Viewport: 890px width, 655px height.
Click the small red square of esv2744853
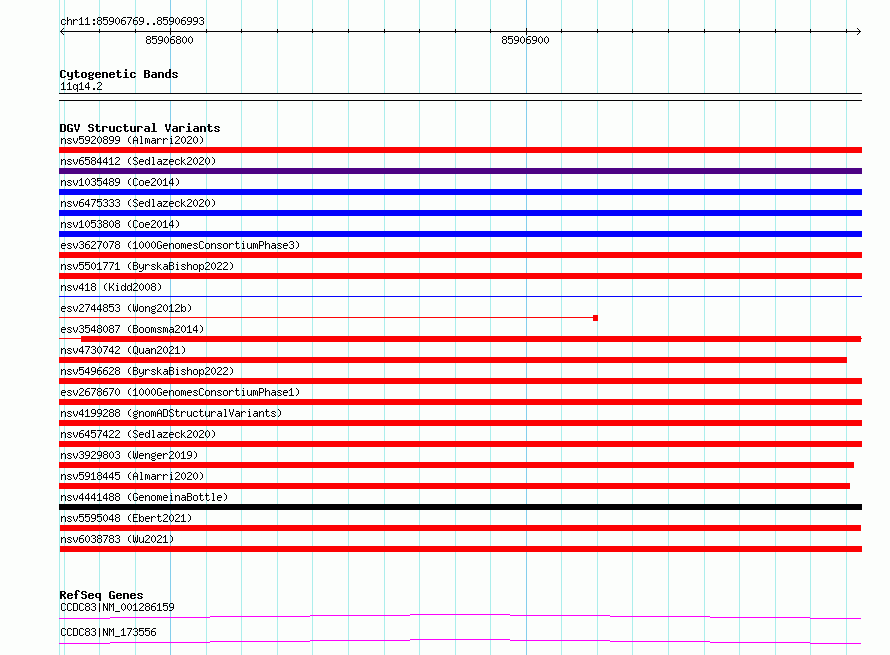[x=595, y=318]
